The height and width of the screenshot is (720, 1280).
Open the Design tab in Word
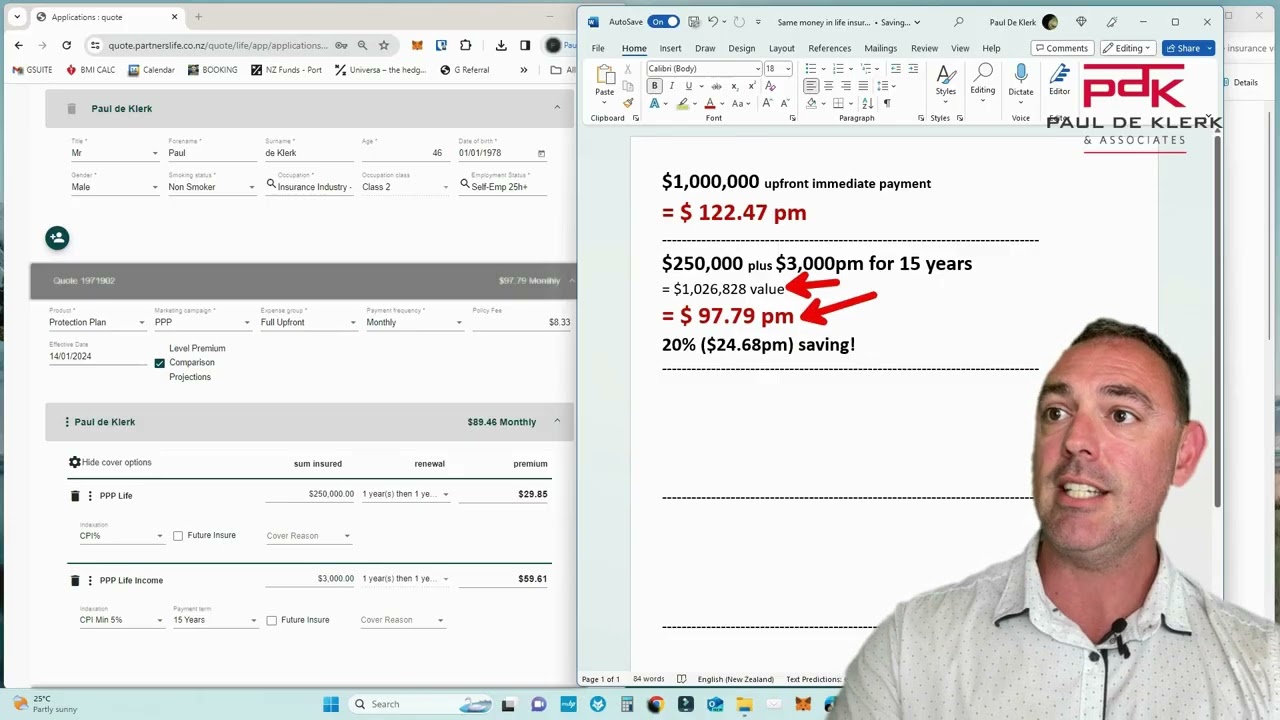pyautogui.click(x=742, y=48)
